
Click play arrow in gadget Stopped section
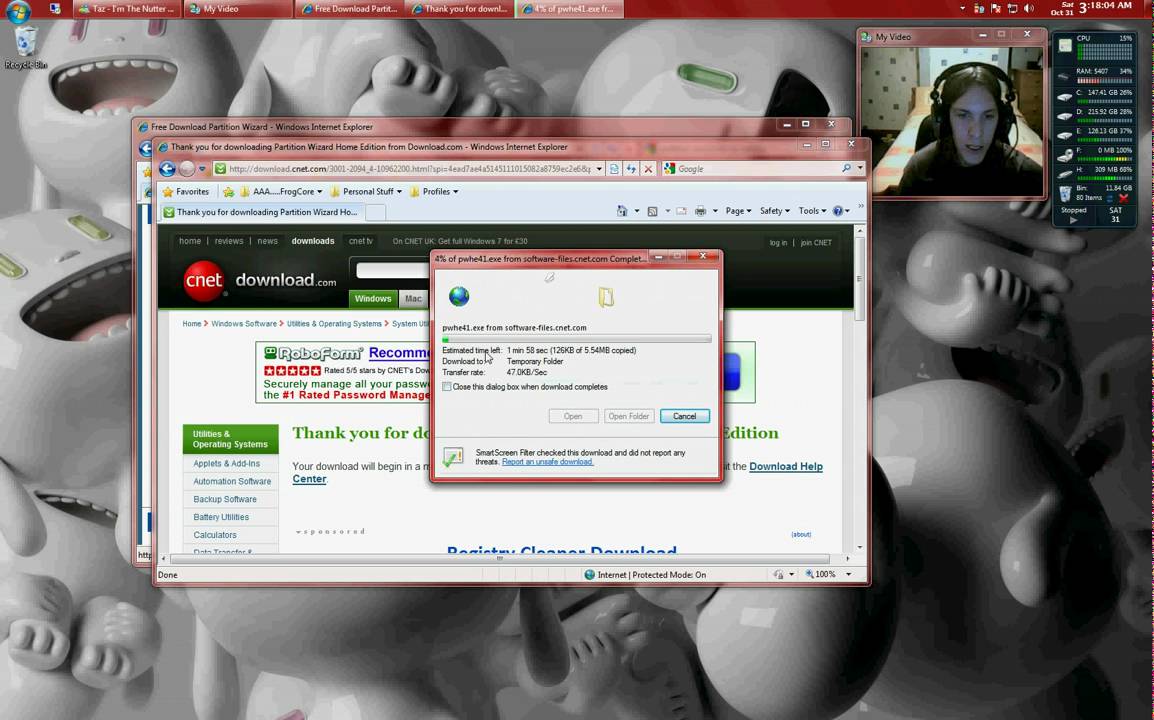1073,219
